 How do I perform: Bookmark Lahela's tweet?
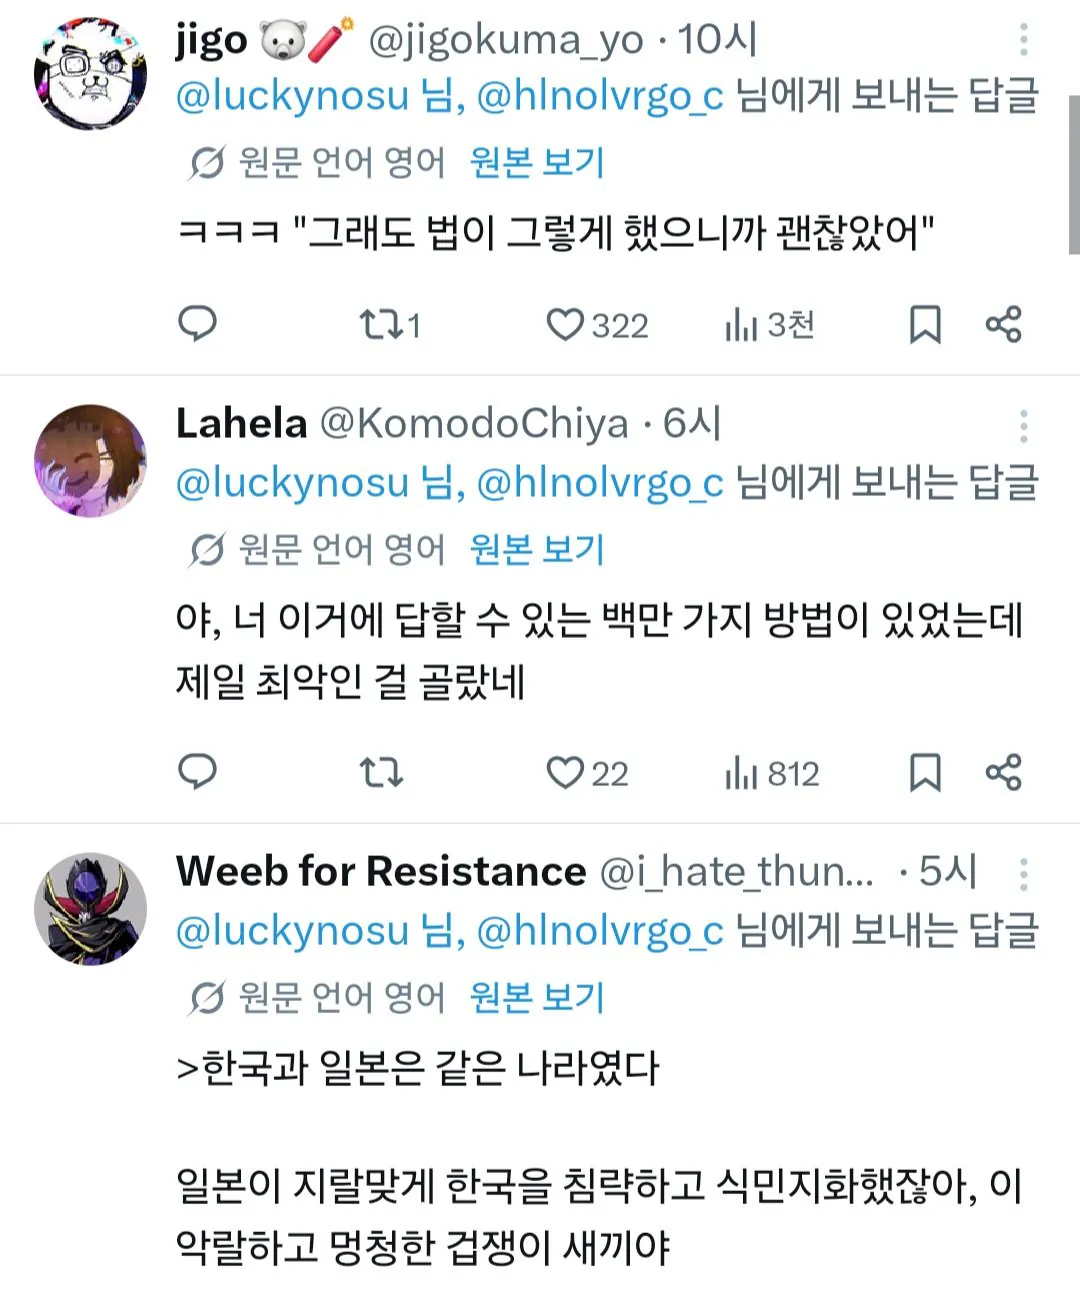[x=925, y=772]
